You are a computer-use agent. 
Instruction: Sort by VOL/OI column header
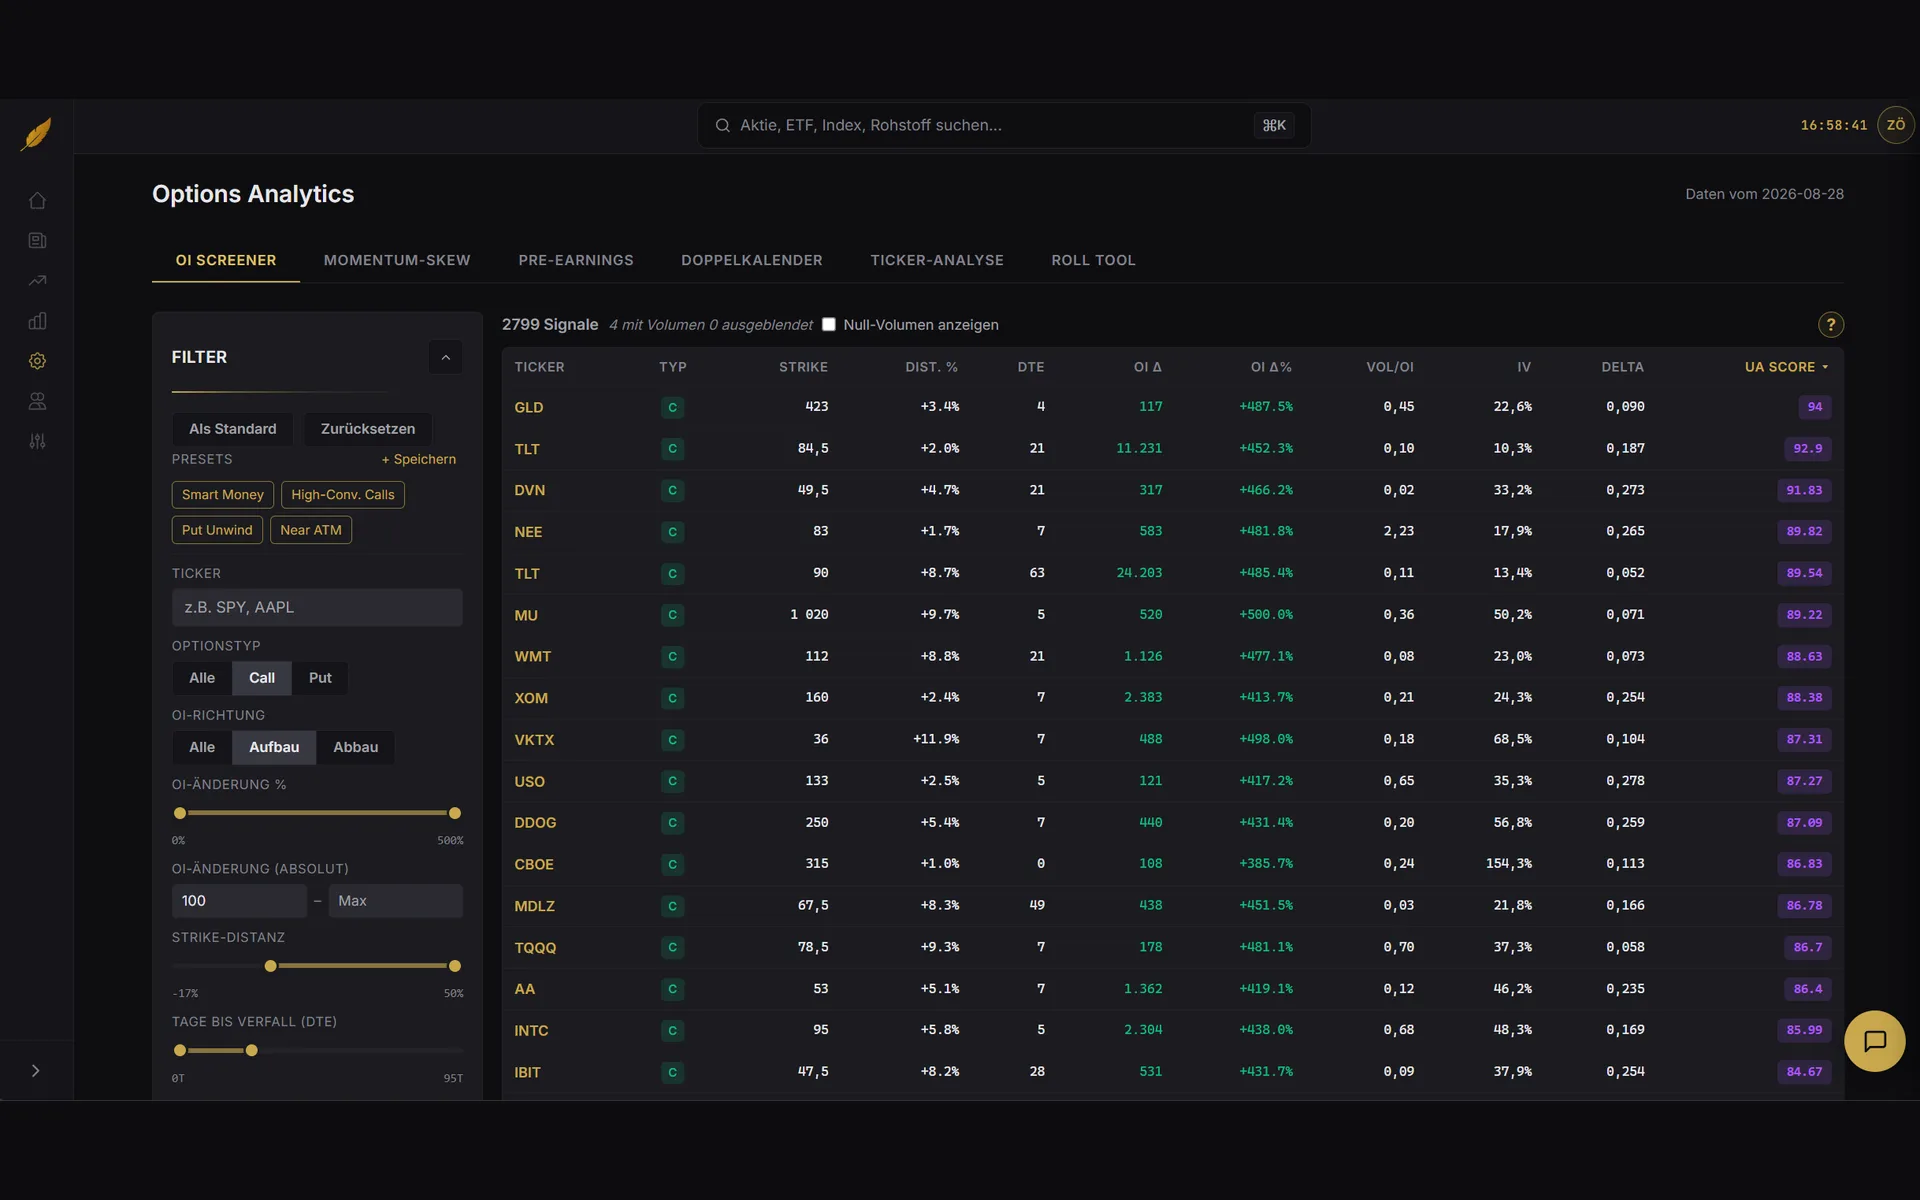pyautogui.click(x=1390, y=367)
